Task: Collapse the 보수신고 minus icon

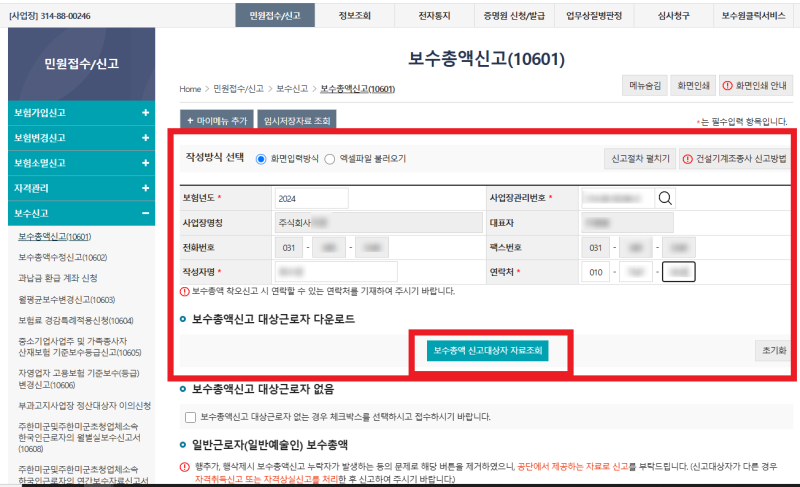Action: [145, 213]
